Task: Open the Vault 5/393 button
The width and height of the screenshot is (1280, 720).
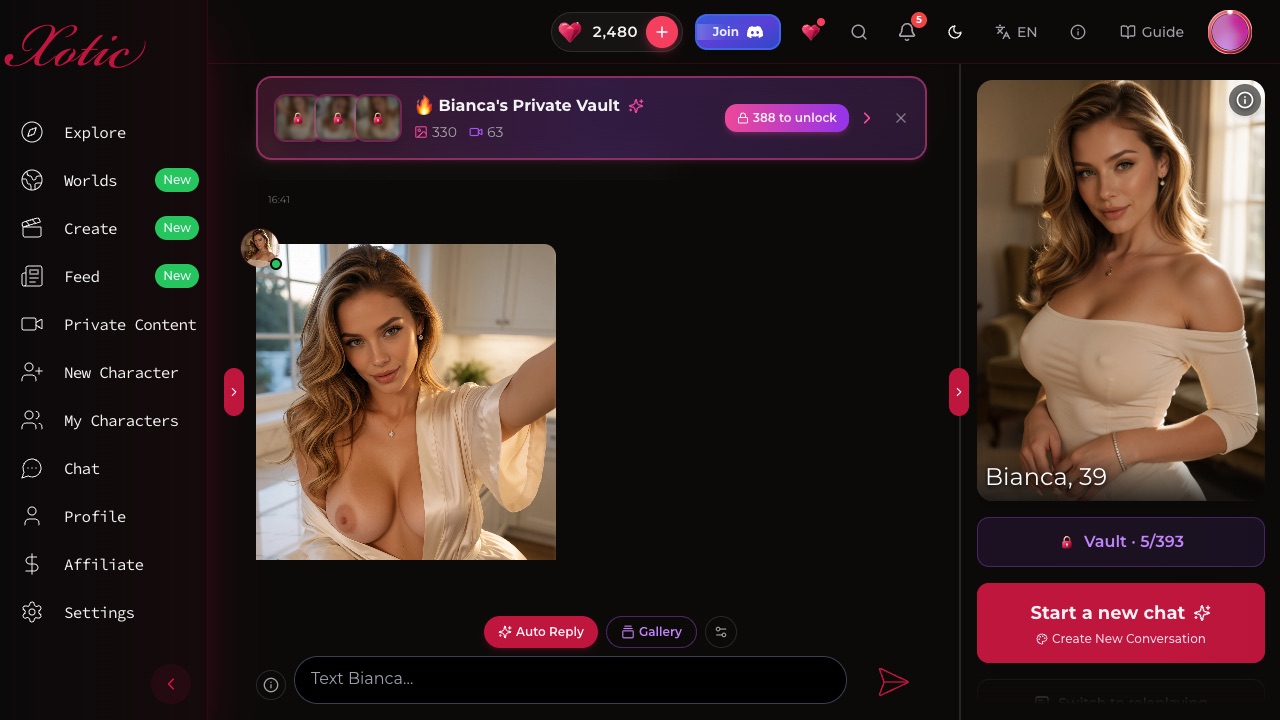Action: point(1121,542)
